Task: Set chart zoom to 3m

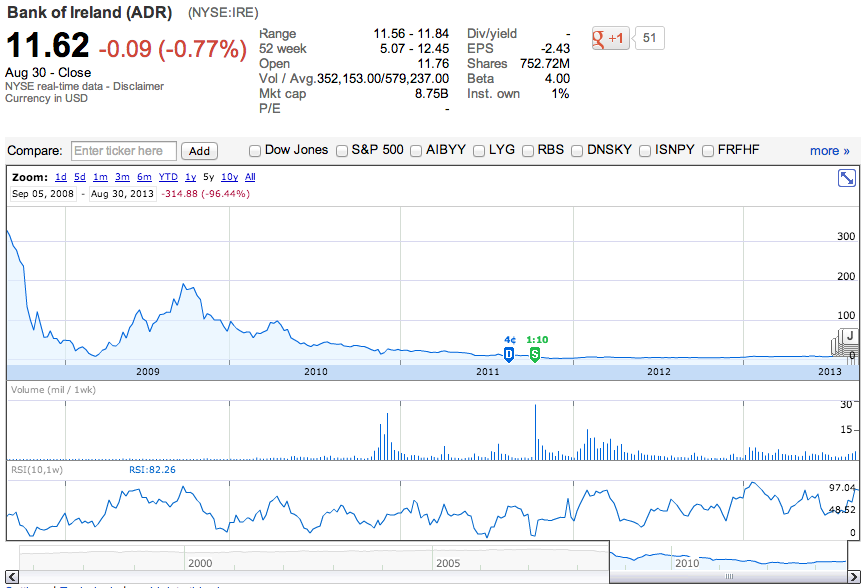Action: click(x=122, y=177)
